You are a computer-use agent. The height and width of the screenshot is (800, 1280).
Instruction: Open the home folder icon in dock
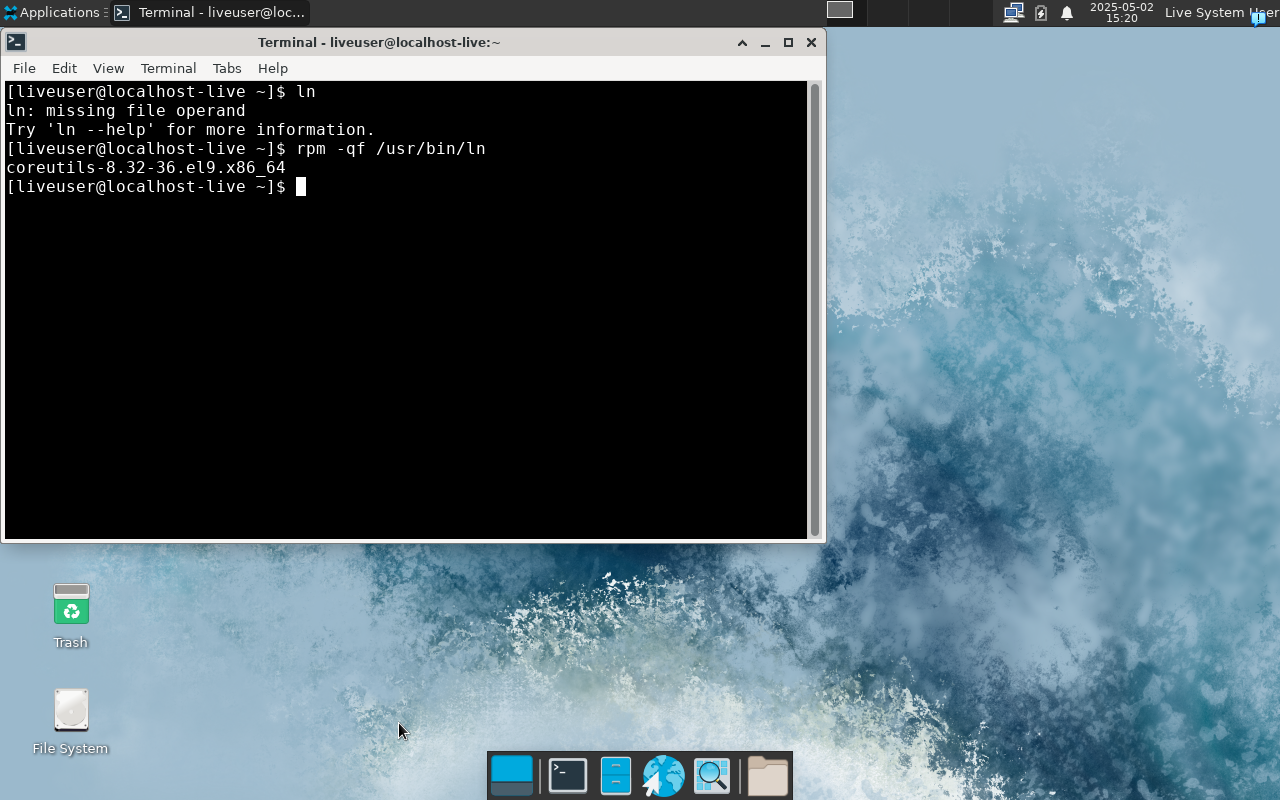(767, 776)
